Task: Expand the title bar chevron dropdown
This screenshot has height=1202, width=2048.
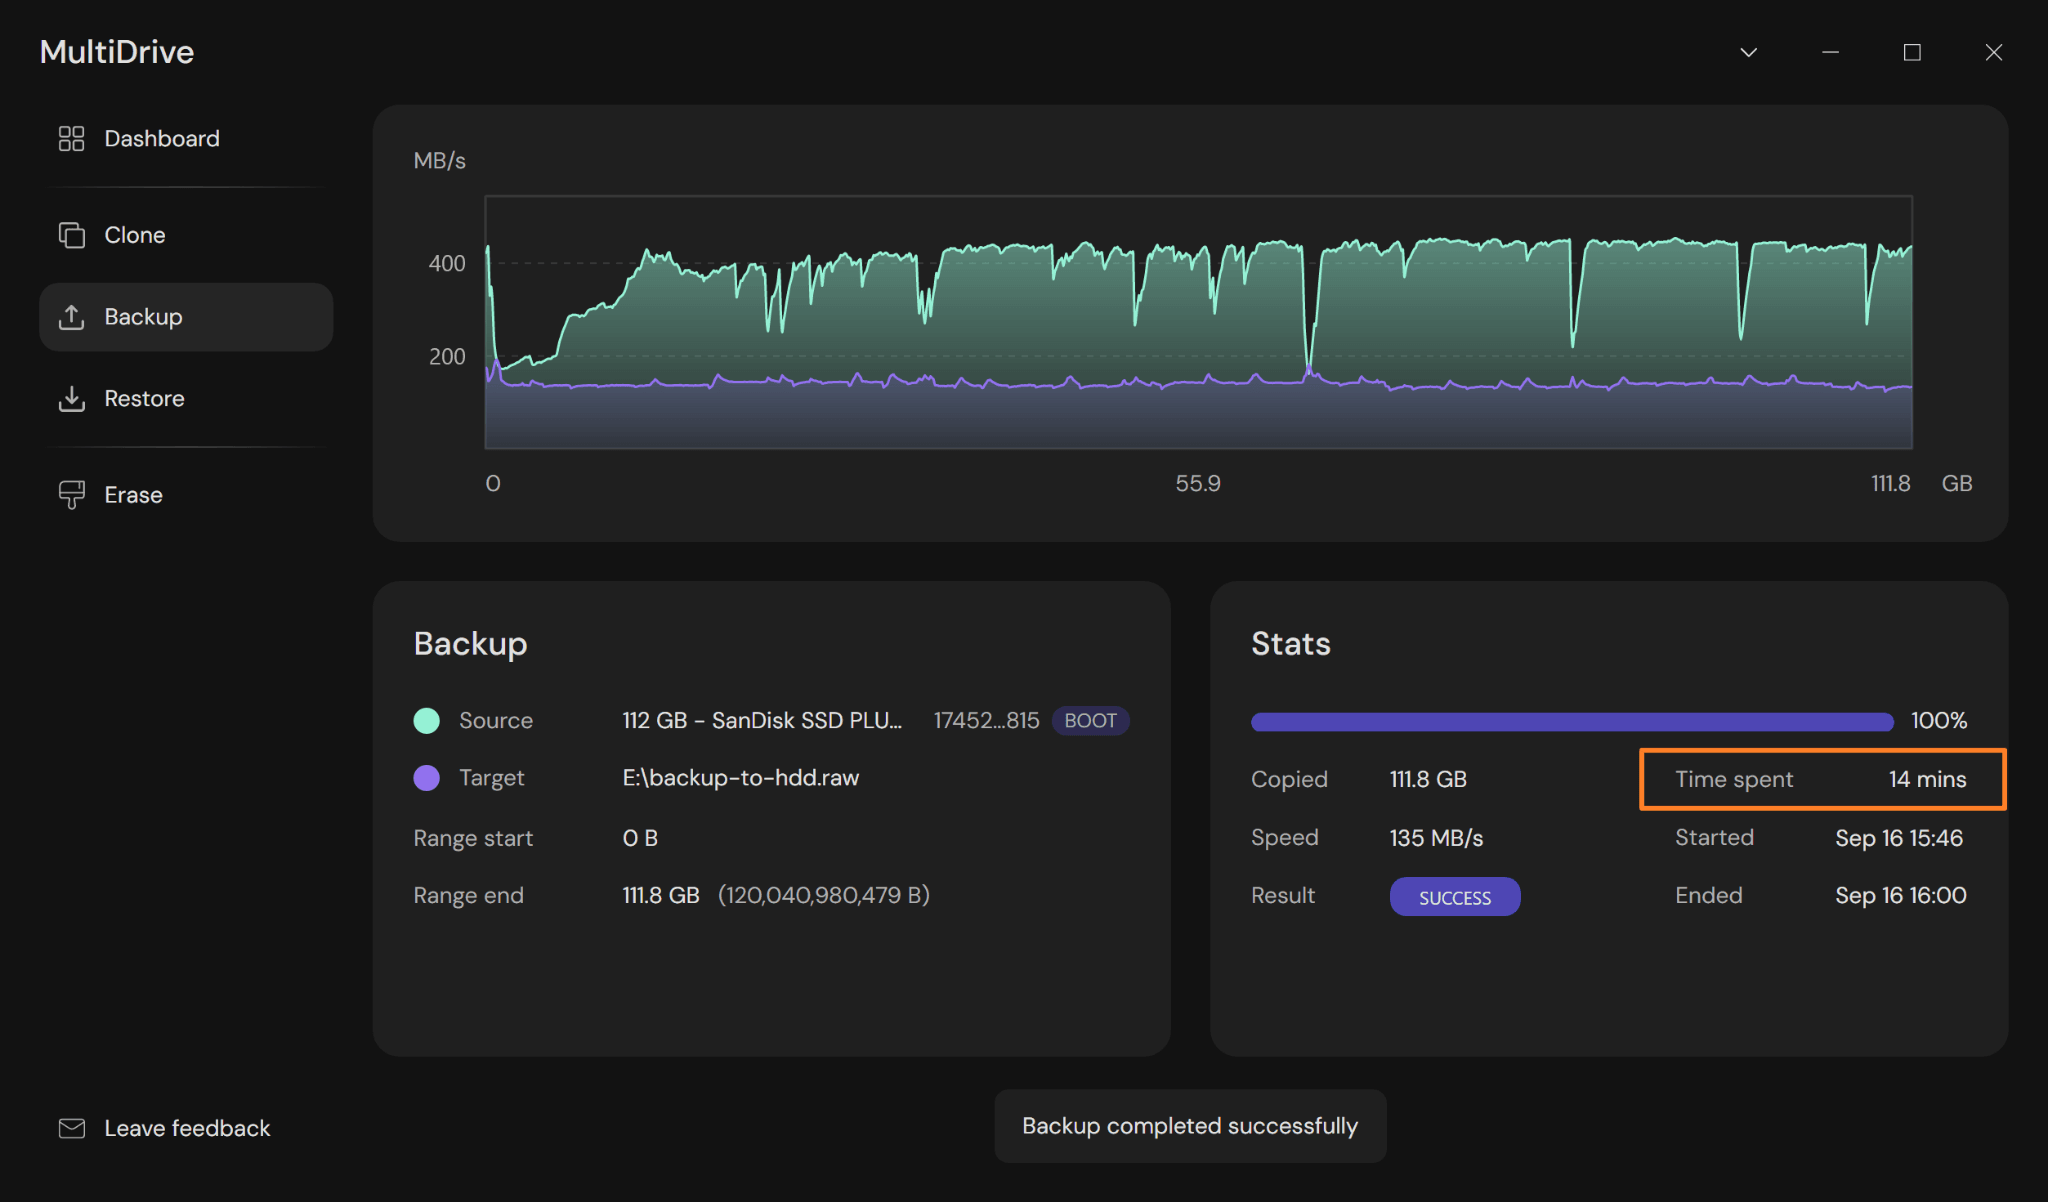Action: [1749, 52]
